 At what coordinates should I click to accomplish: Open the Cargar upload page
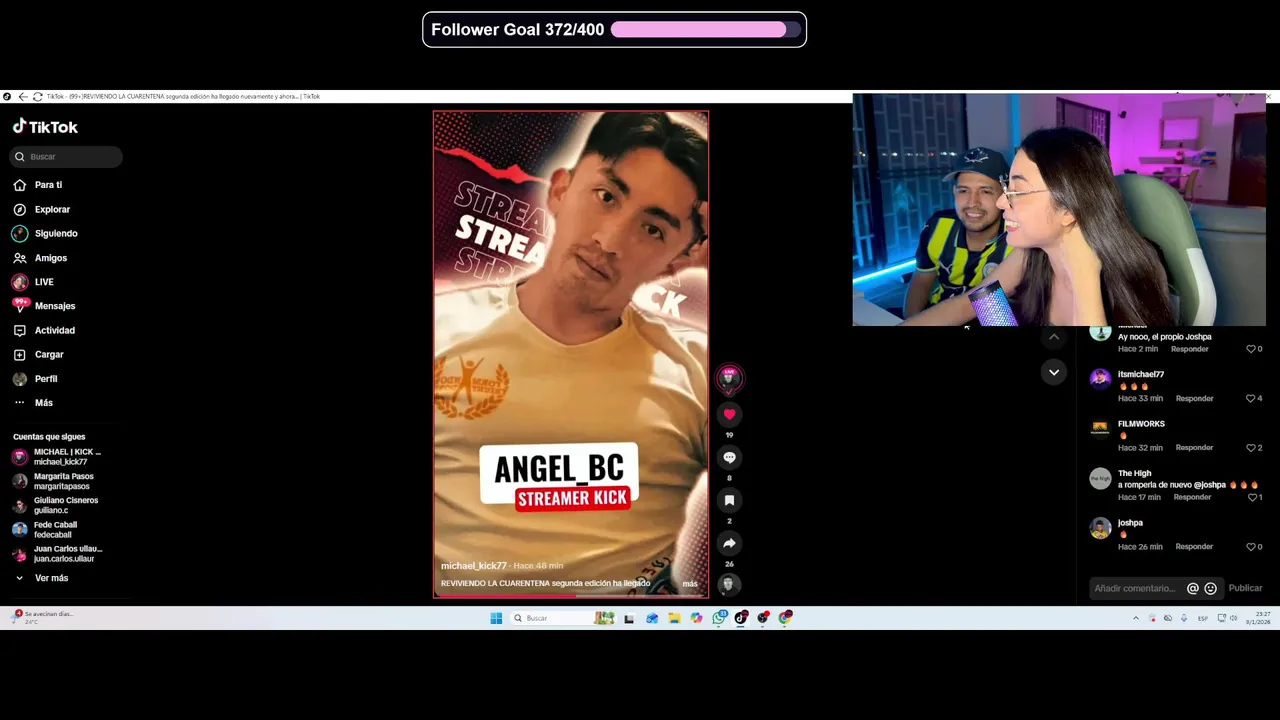[x=38, y=354]
